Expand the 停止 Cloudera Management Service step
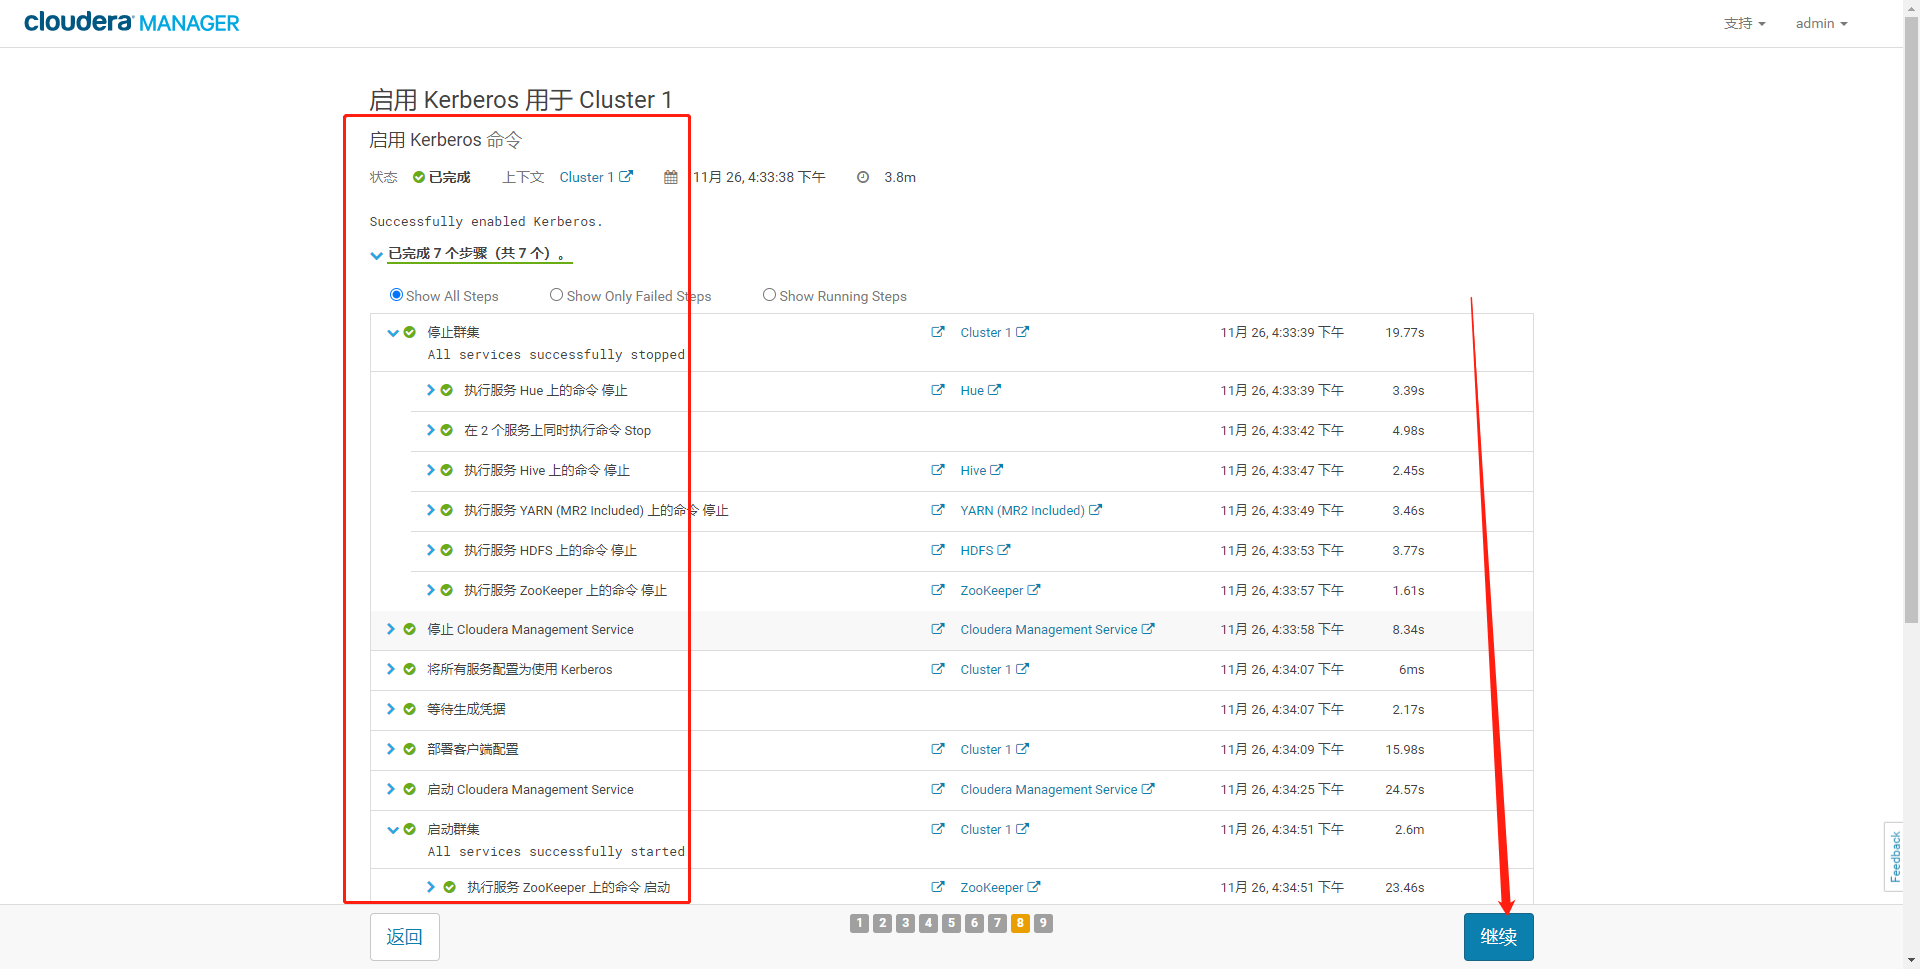Screen dimensions: 1920x969 (x=391, y=629)
